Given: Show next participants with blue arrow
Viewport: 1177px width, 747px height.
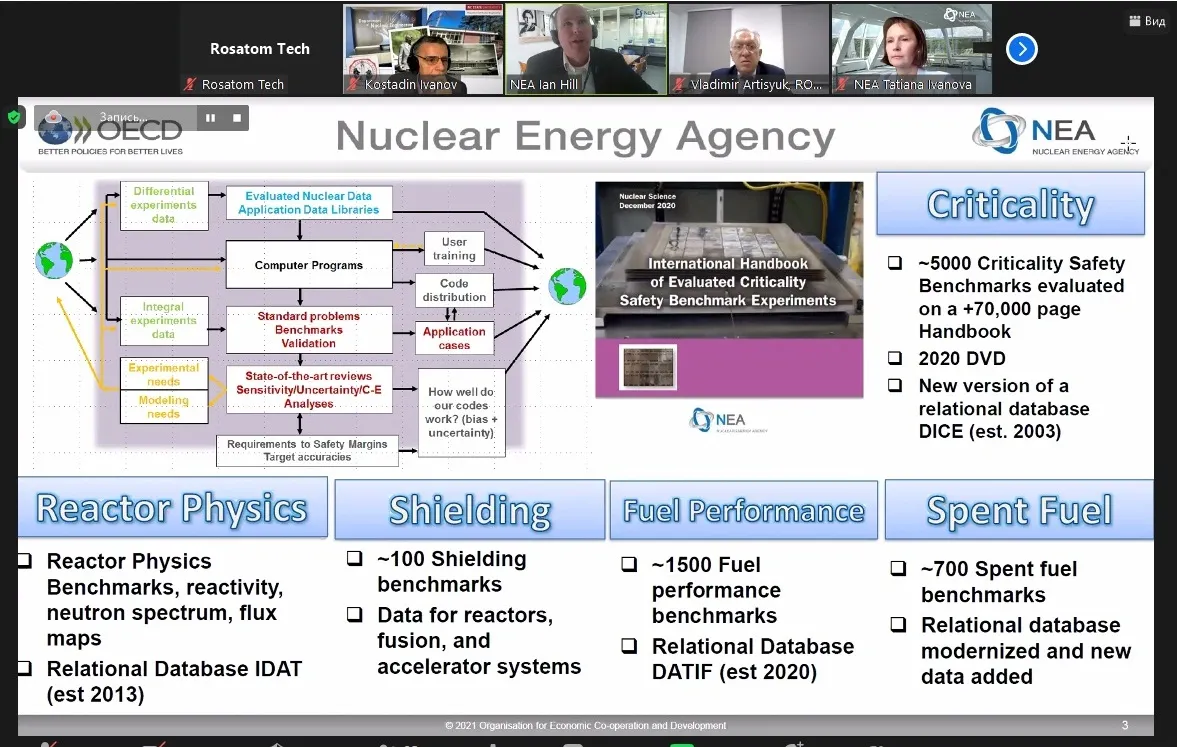Looking at the screenshot, I should pos(1022,50).
